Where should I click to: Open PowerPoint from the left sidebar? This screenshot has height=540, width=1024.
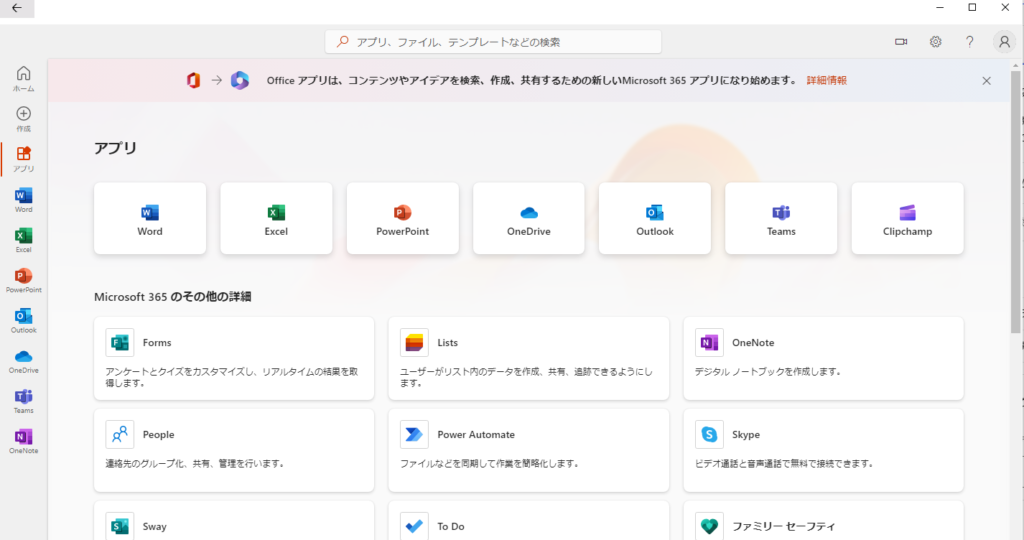(x=24, y=280)
